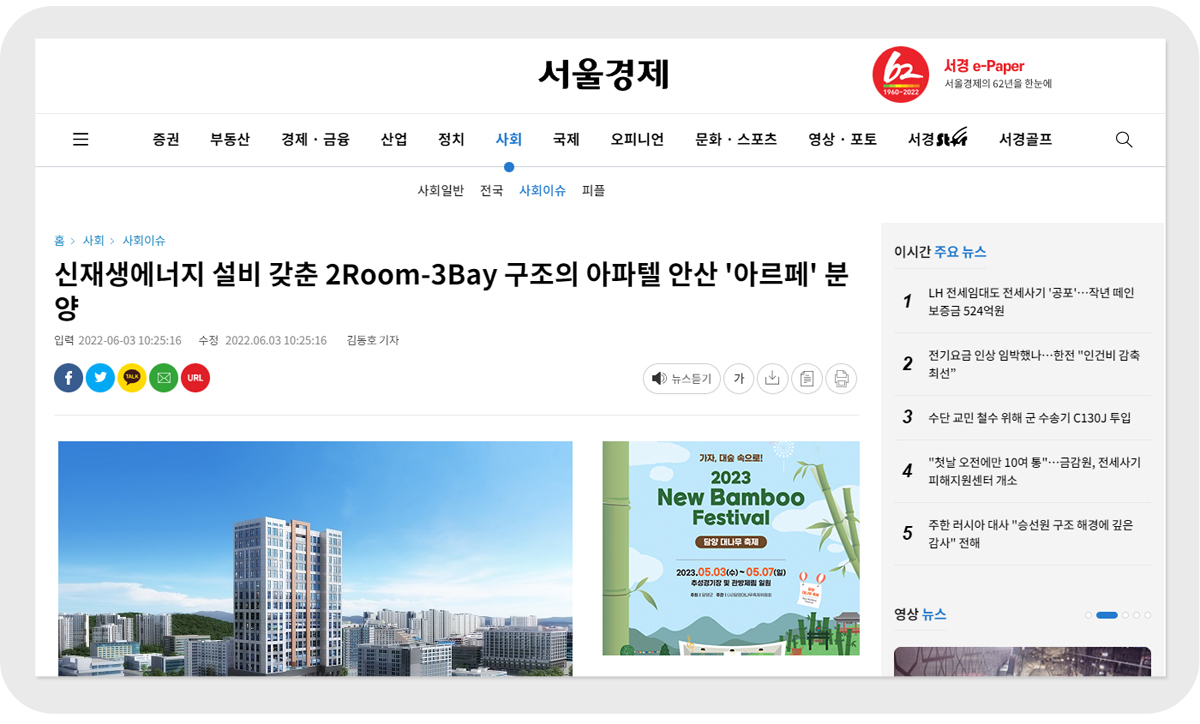Share article on Twitter

100,378
